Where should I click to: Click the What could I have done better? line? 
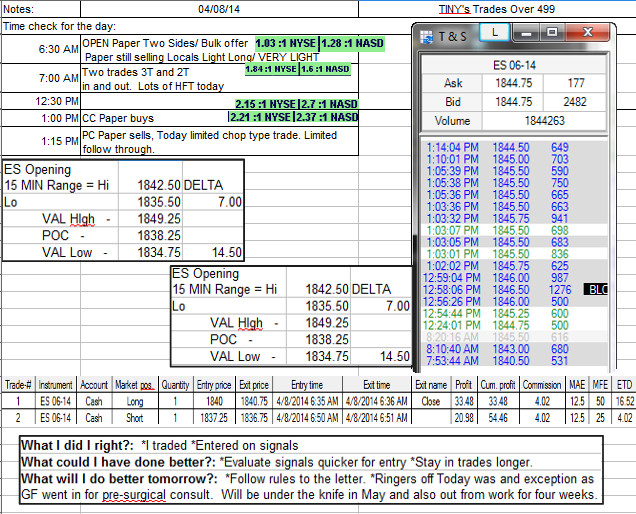pyautogui.click(x=276, y=462)
